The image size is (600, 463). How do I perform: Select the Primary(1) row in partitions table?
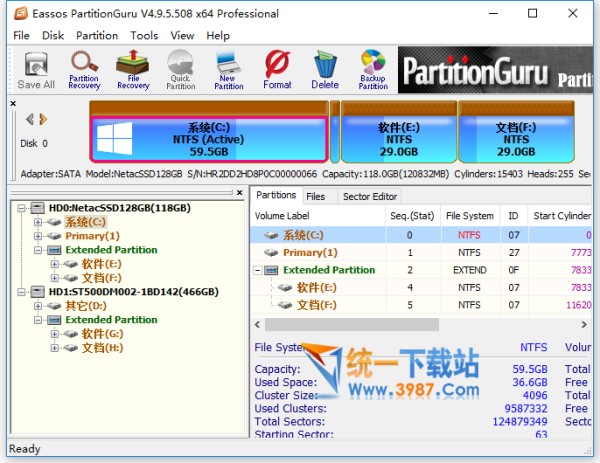(x=421, y=253)
